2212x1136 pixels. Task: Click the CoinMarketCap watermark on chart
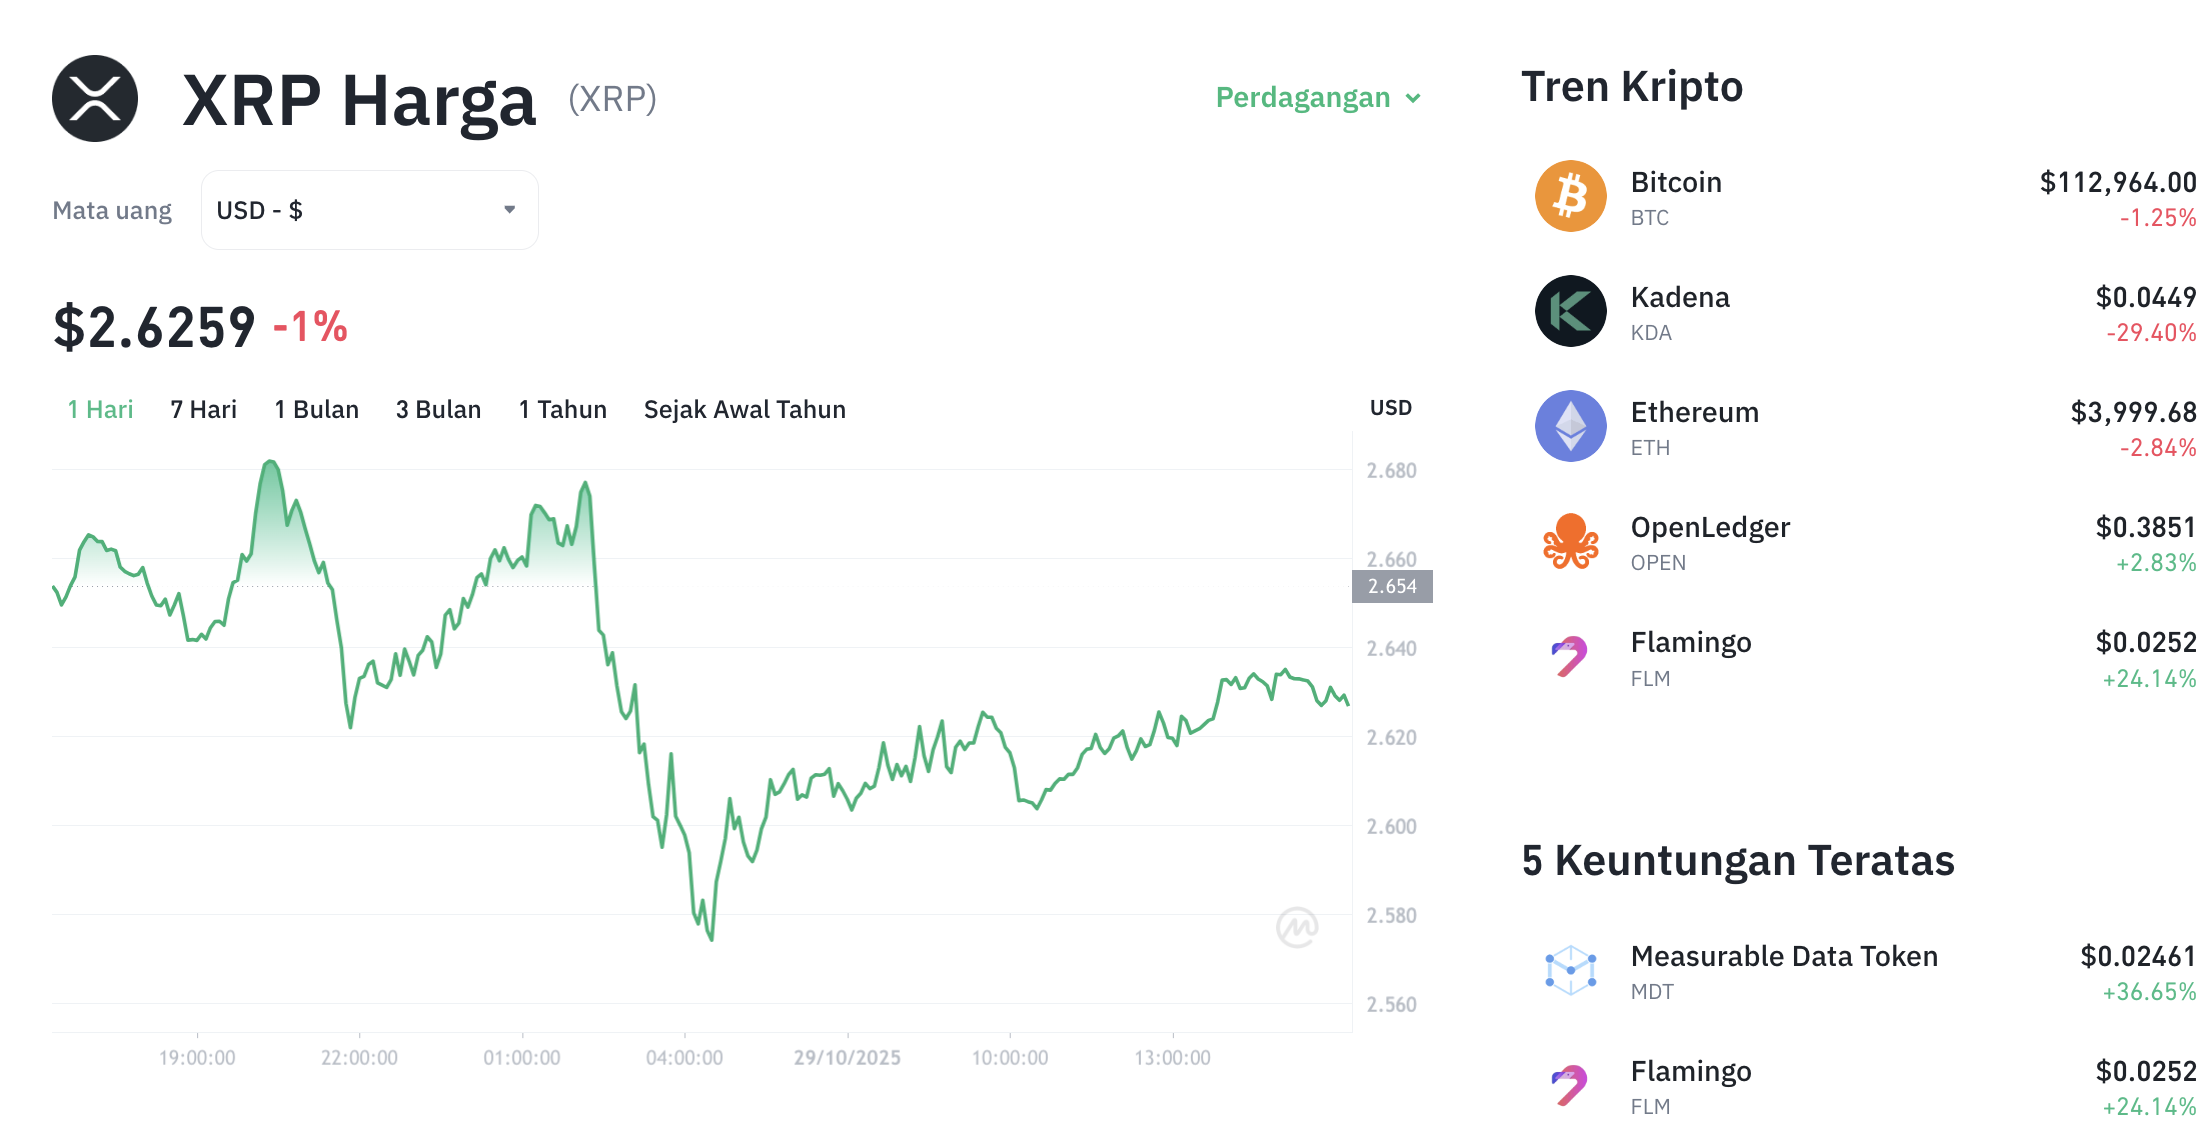click(1297, 927)
